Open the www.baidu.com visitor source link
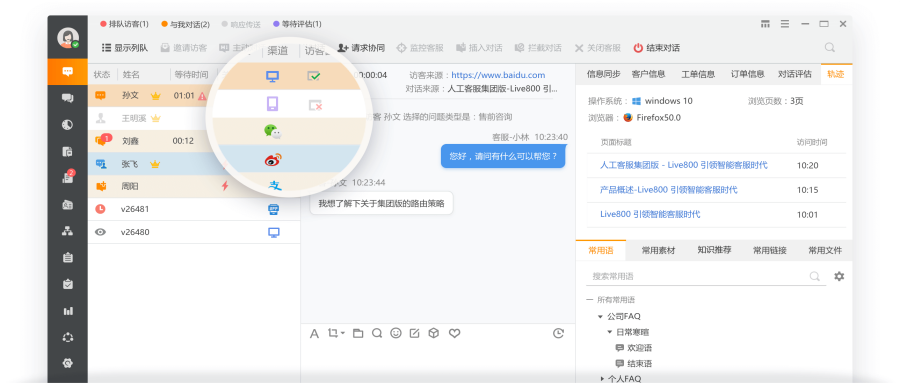The image size is (900, 383). click(498, 75)
